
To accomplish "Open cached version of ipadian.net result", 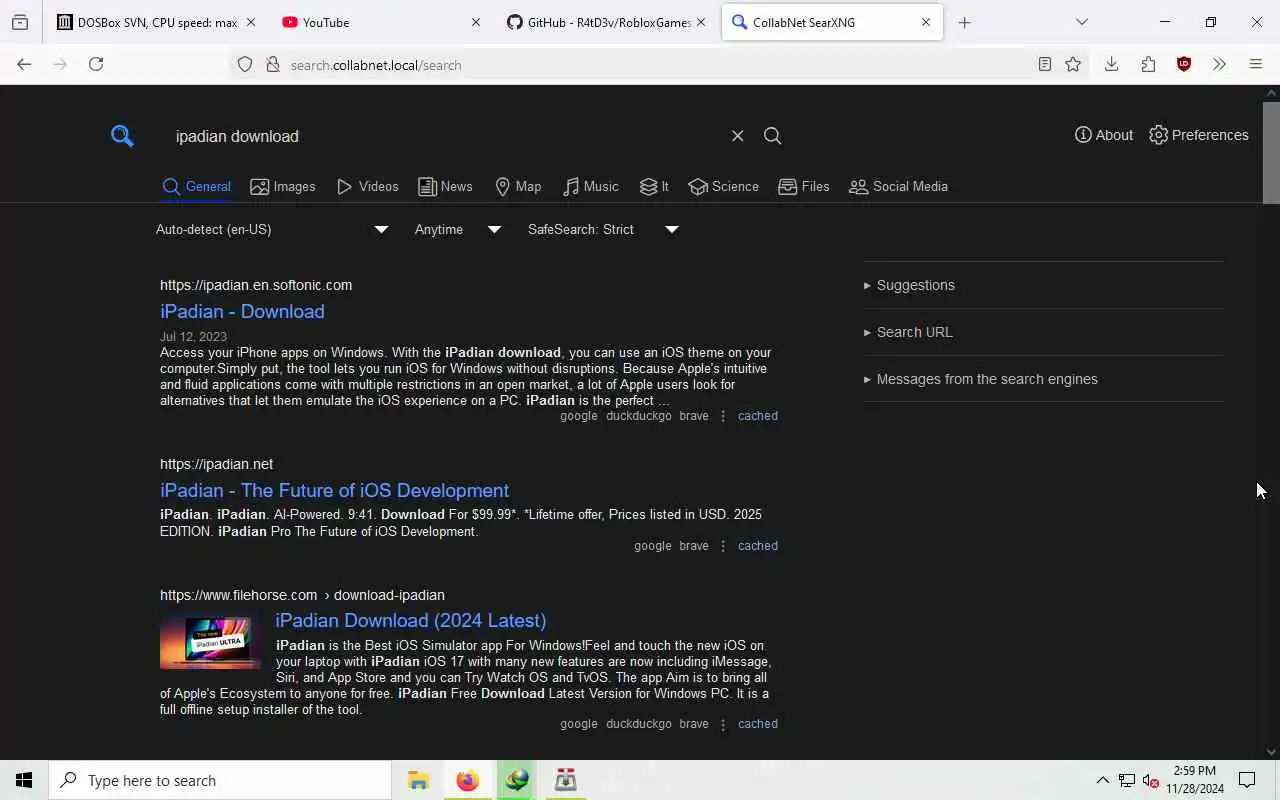I will [757, 546].
